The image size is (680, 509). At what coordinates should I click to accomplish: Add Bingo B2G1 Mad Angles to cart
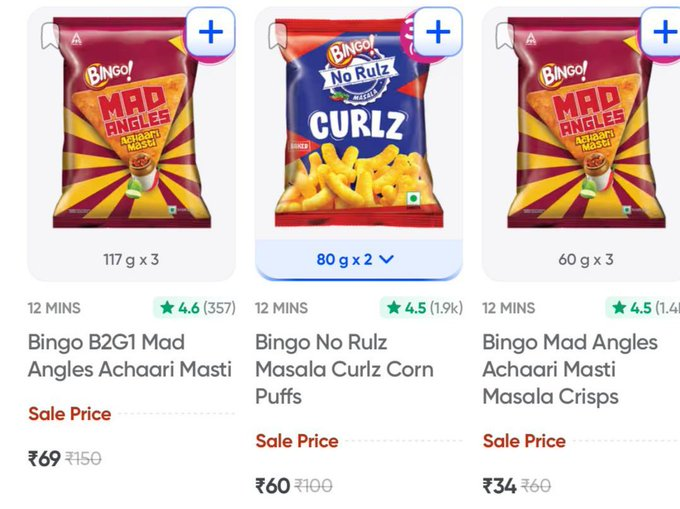tap(210, 32)
